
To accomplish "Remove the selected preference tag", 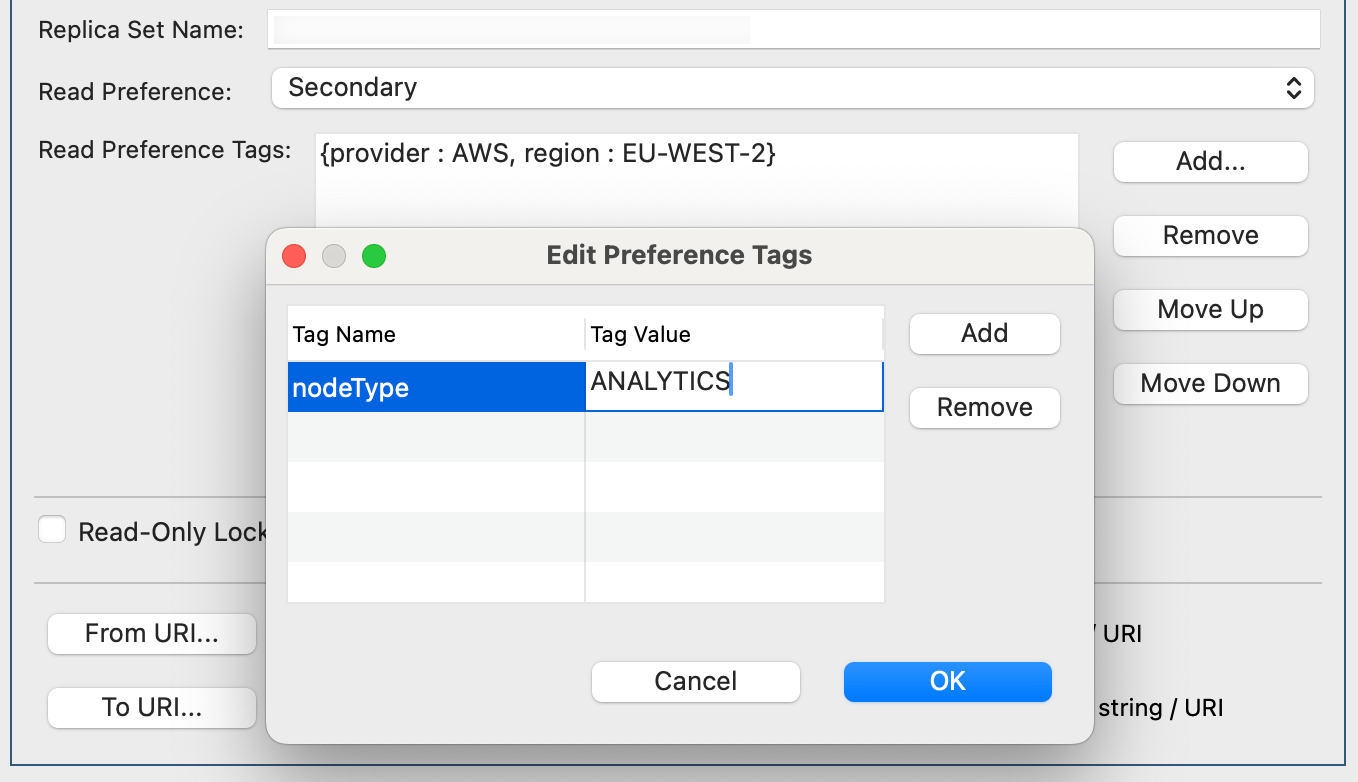I will point(984,407).
